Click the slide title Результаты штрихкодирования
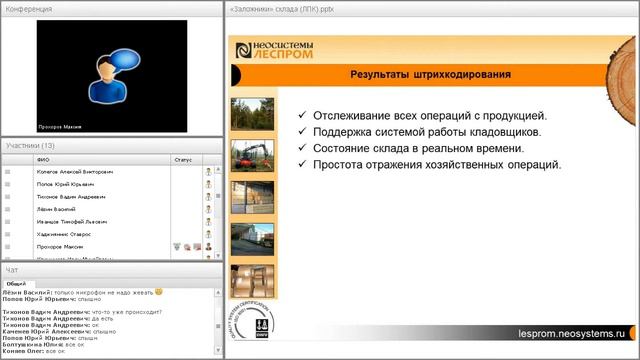This screenshot has width=640, height=360. pos(431,74)
